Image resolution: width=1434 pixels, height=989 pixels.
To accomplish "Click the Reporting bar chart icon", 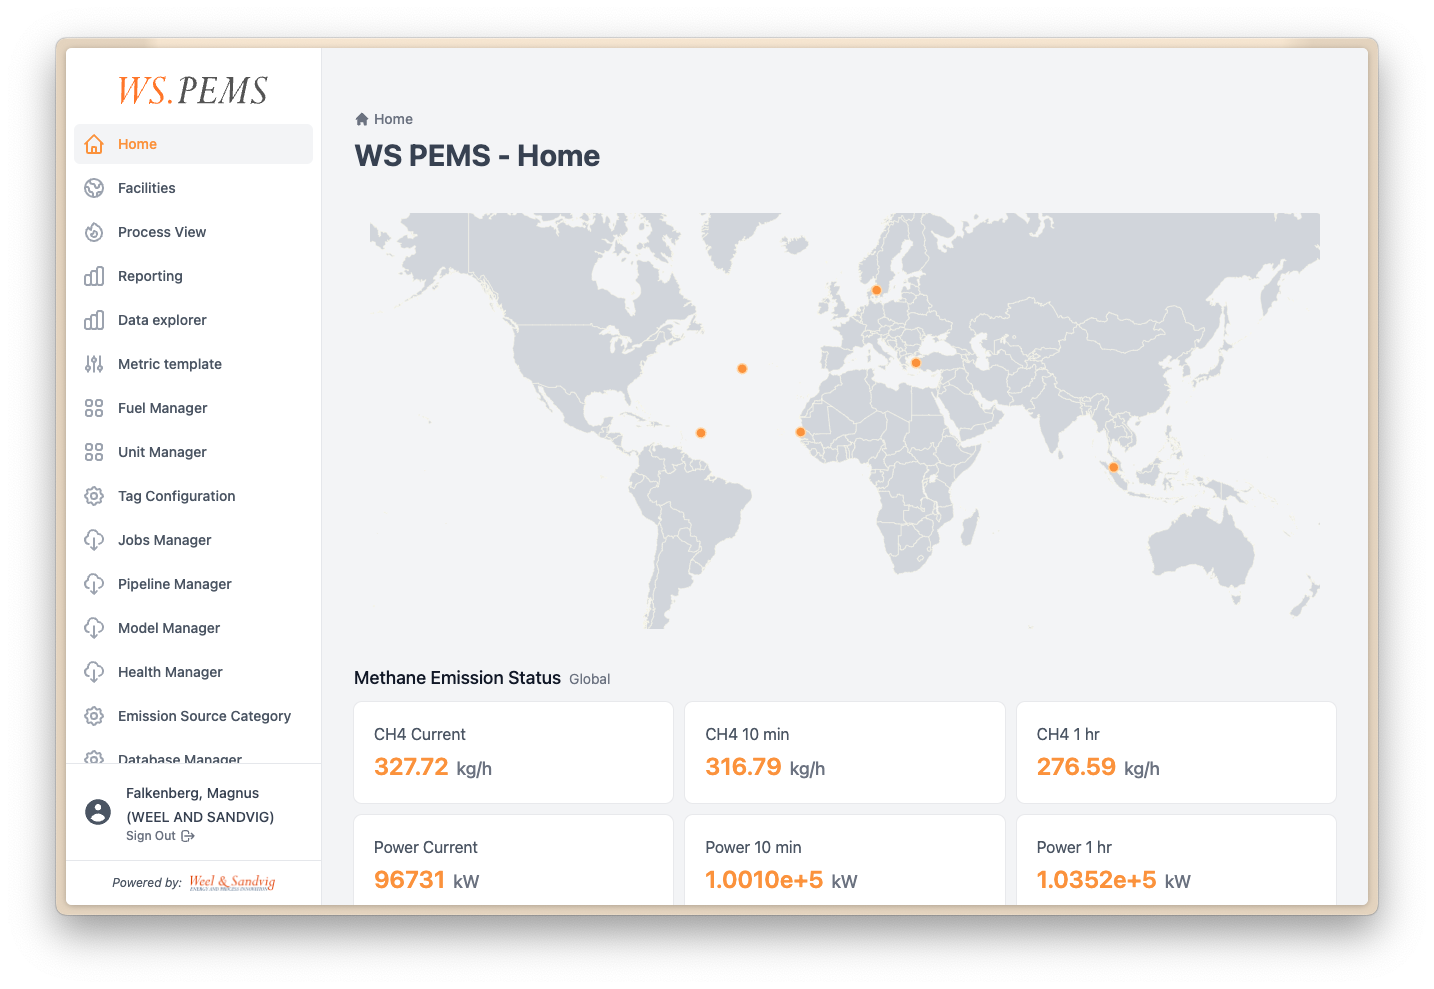I will tap(94, 276).
